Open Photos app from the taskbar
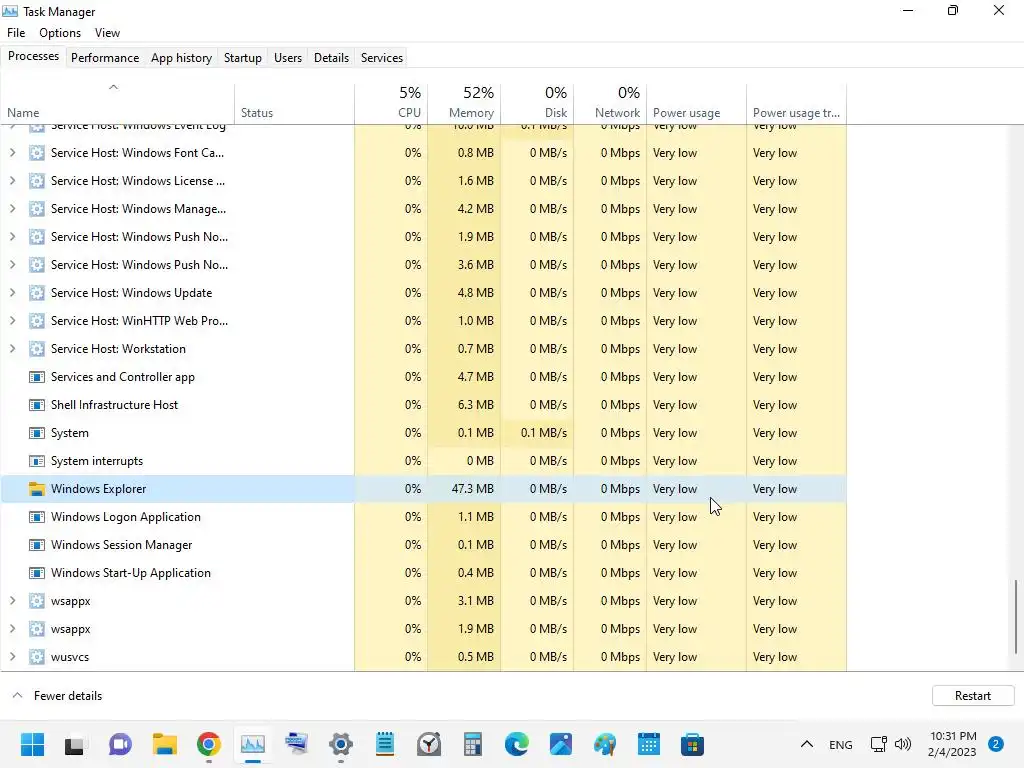Viewport: 1024px width, 768px height. 561,744
